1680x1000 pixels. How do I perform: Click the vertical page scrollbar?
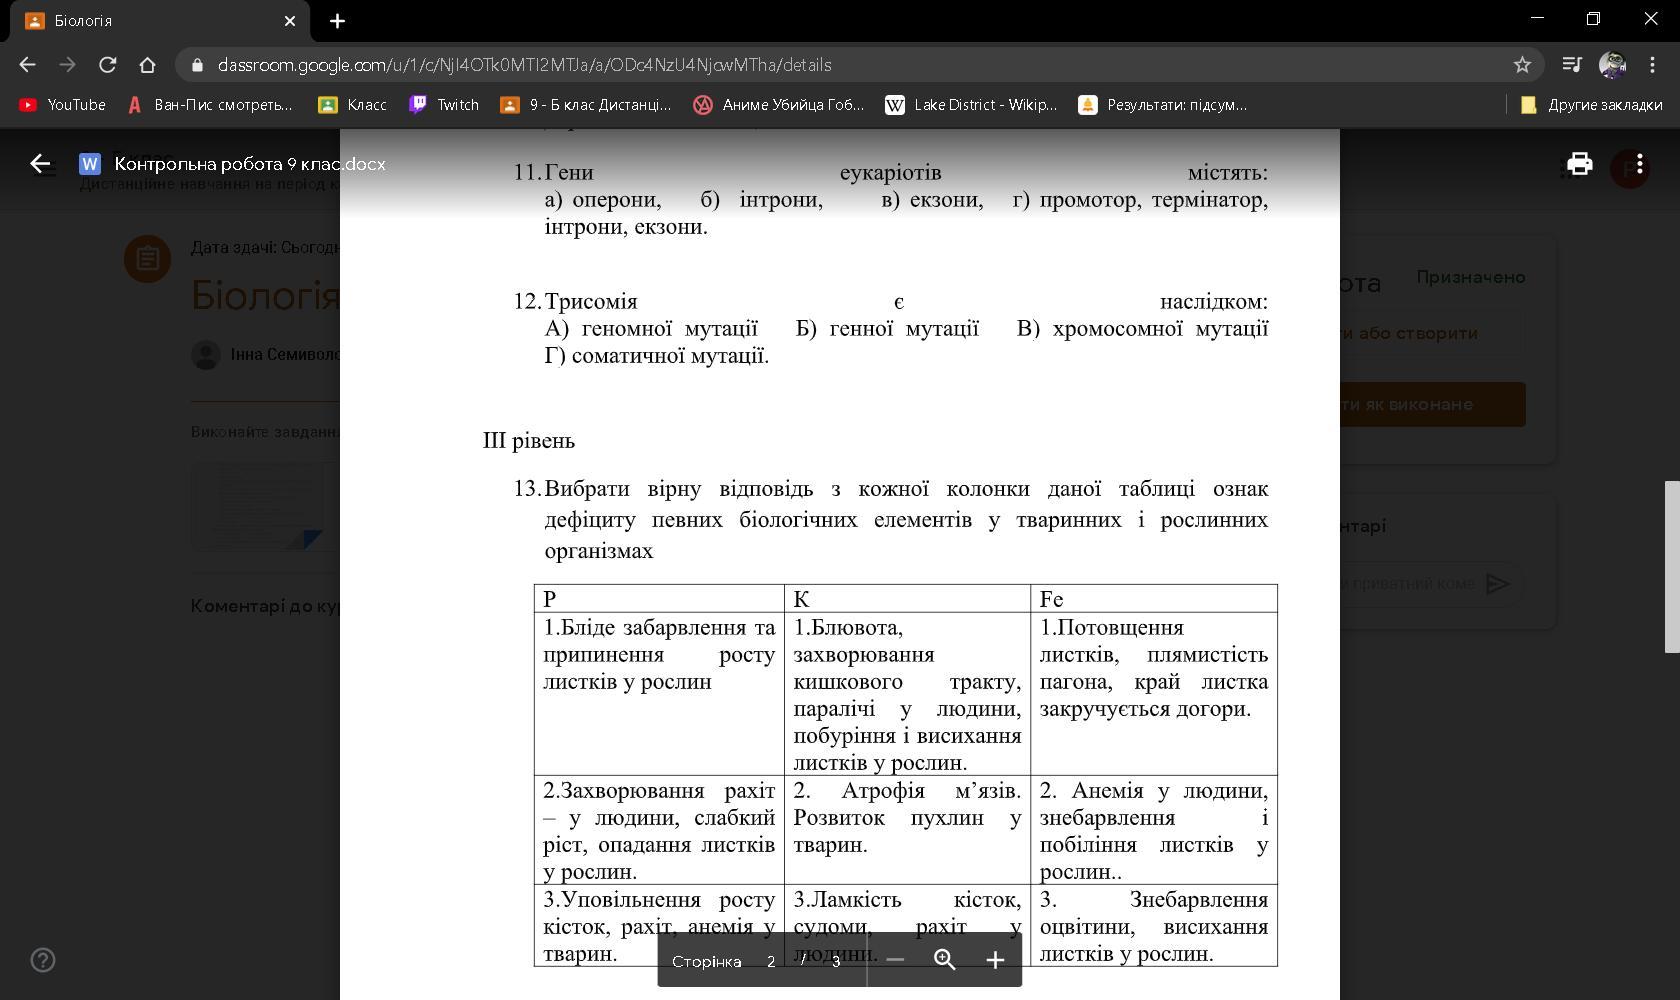(1672, 567)
